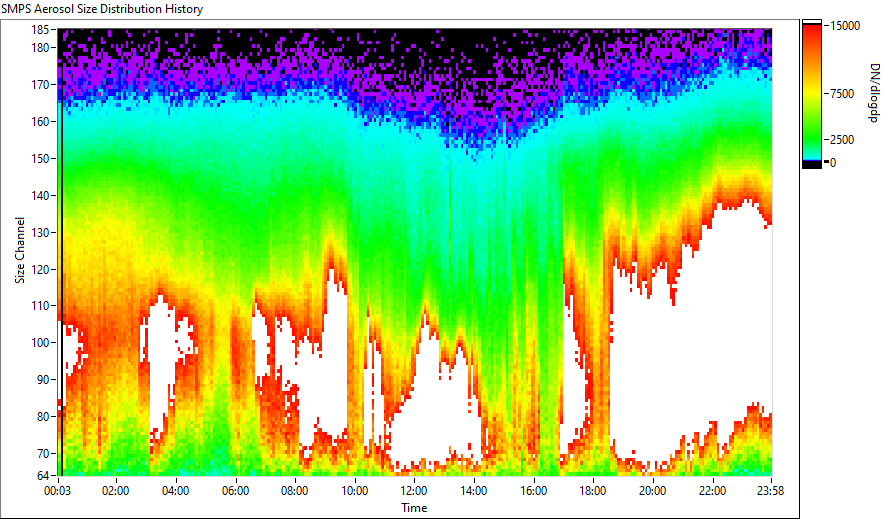Select the color bar gradient legend
This screenshot has height=519, width=884.
(812, 94)
